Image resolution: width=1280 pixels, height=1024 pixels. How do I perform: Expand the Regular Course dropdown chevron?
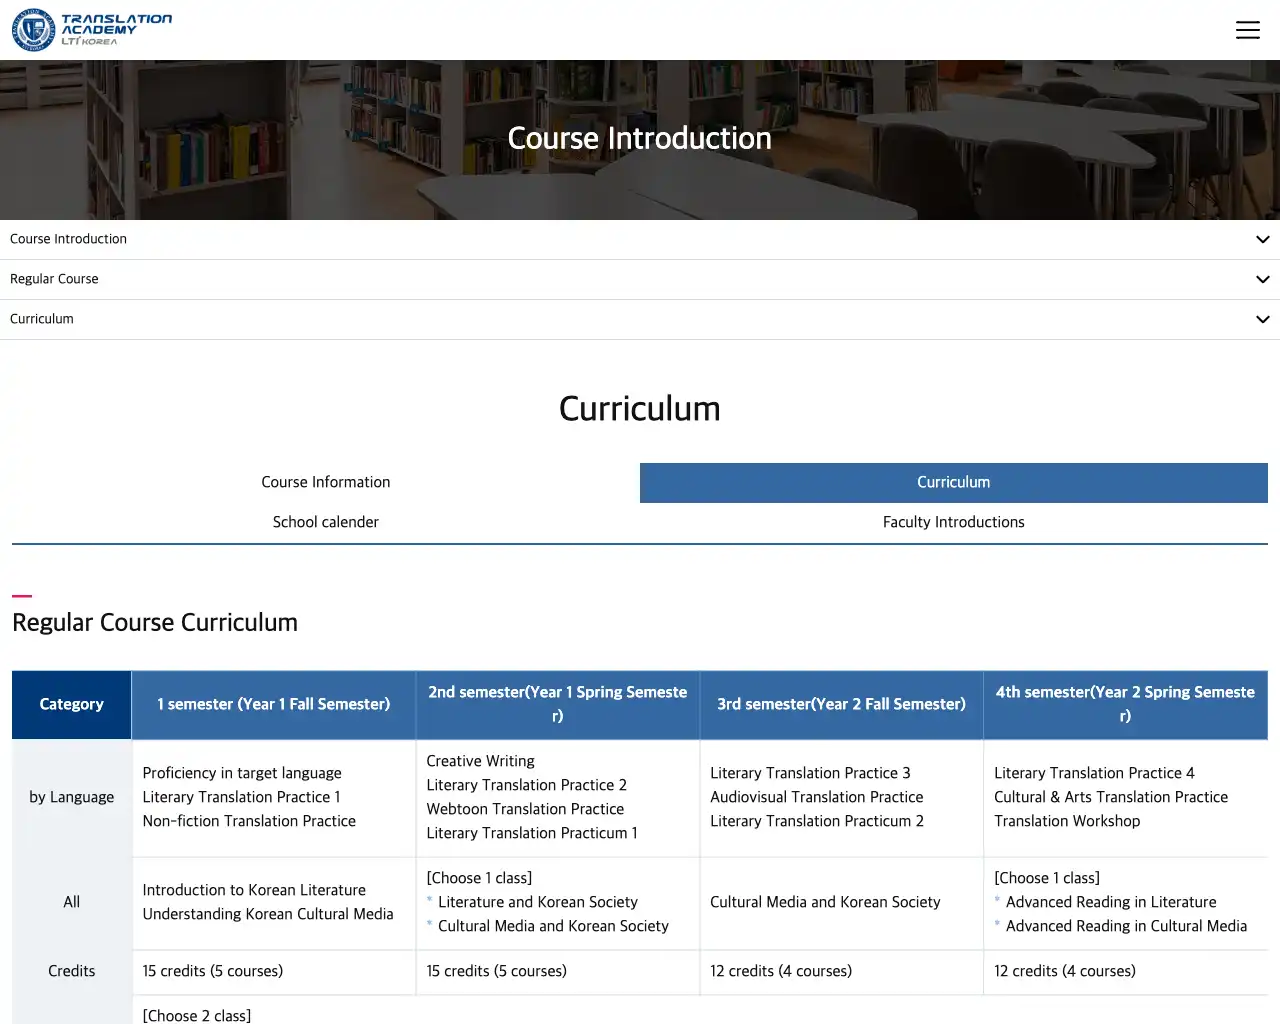click(x=1262, y=280)
